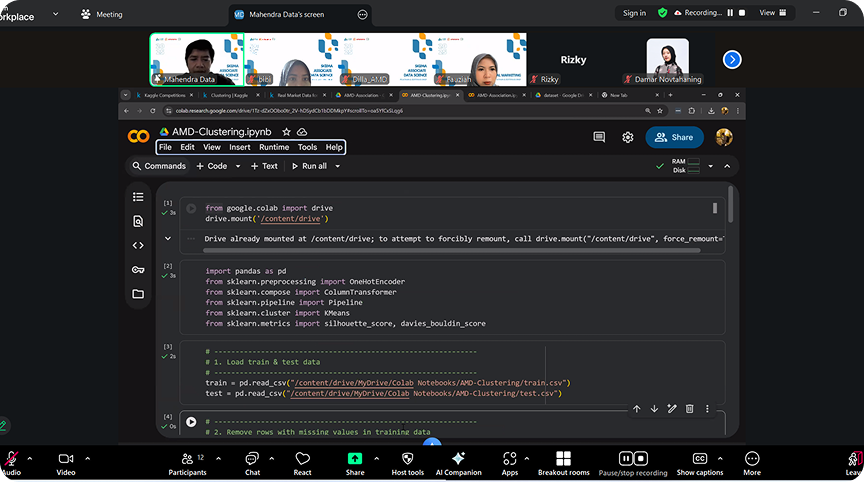Click the Share notebook button

point(674,137)
